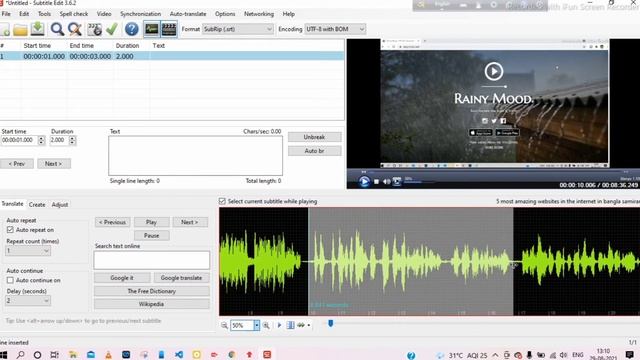Viewport: 640px width, 360px height.
Task: Click the Start time spinner arrows
Action: click(x=41, y=140)
